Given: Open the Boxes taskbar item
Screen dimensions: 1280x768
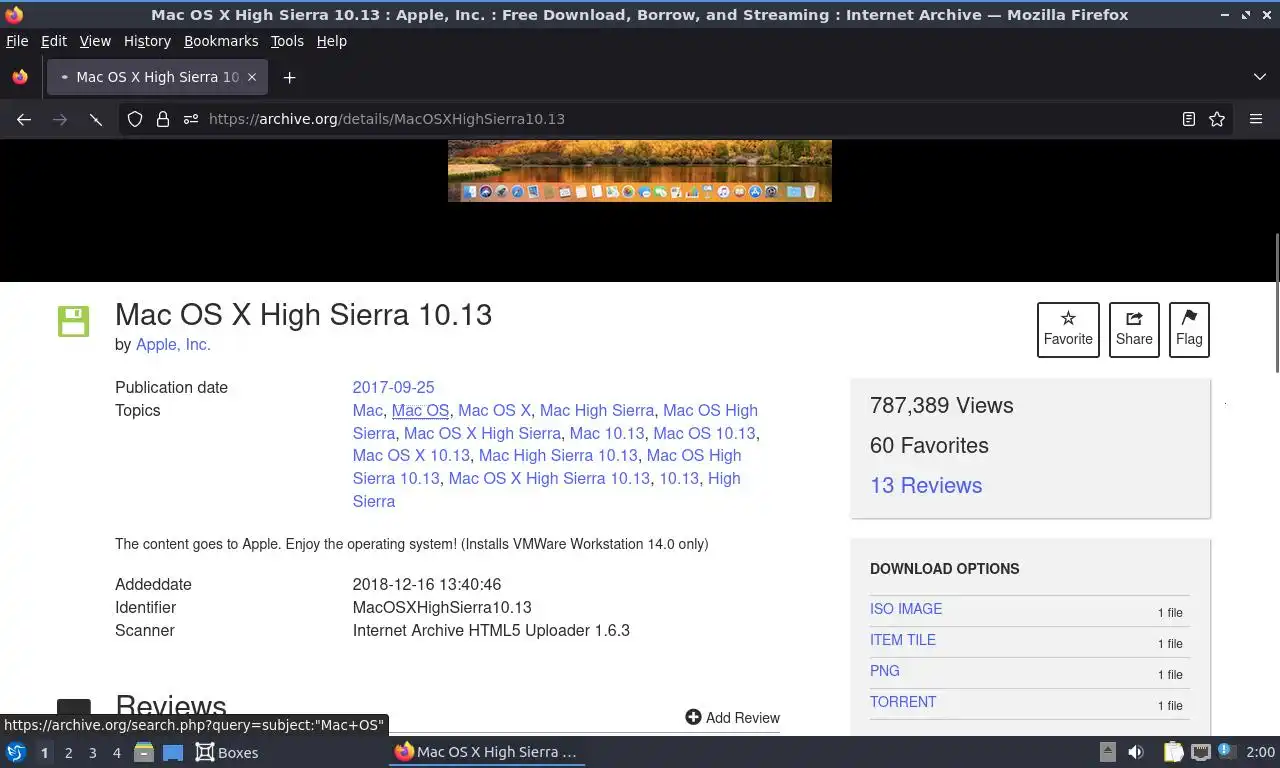Looking at the screenshot, I should coord(227,752).
